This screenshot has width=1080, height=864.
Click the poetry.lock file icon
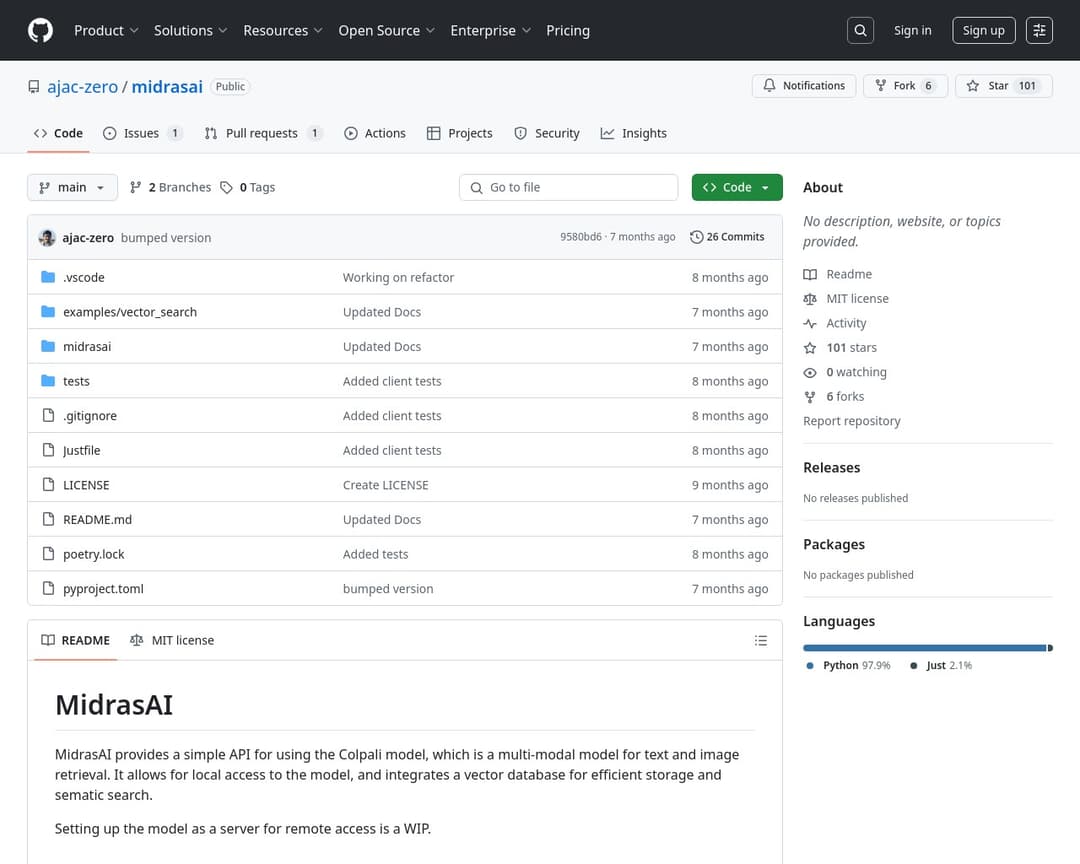click(48, 553)
